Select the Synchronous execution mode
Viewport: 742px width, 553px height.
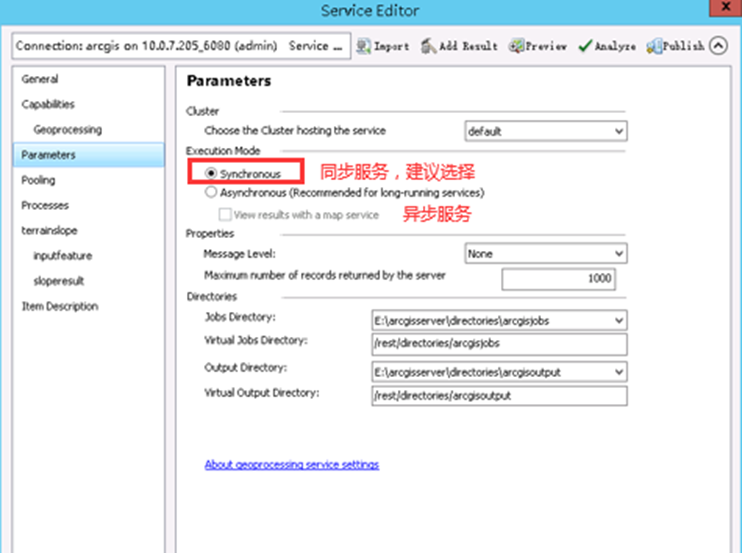click(211, 173)
